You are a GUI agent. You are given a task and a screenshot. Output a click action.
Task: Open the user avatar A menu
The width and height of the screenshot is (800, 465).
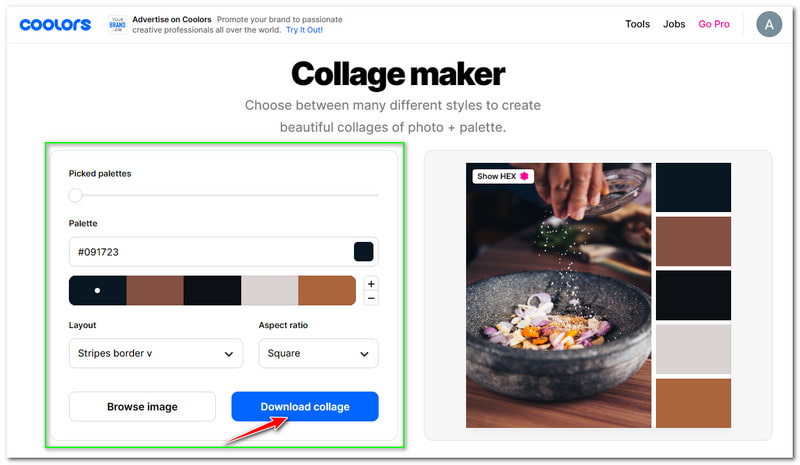point(769,24)
